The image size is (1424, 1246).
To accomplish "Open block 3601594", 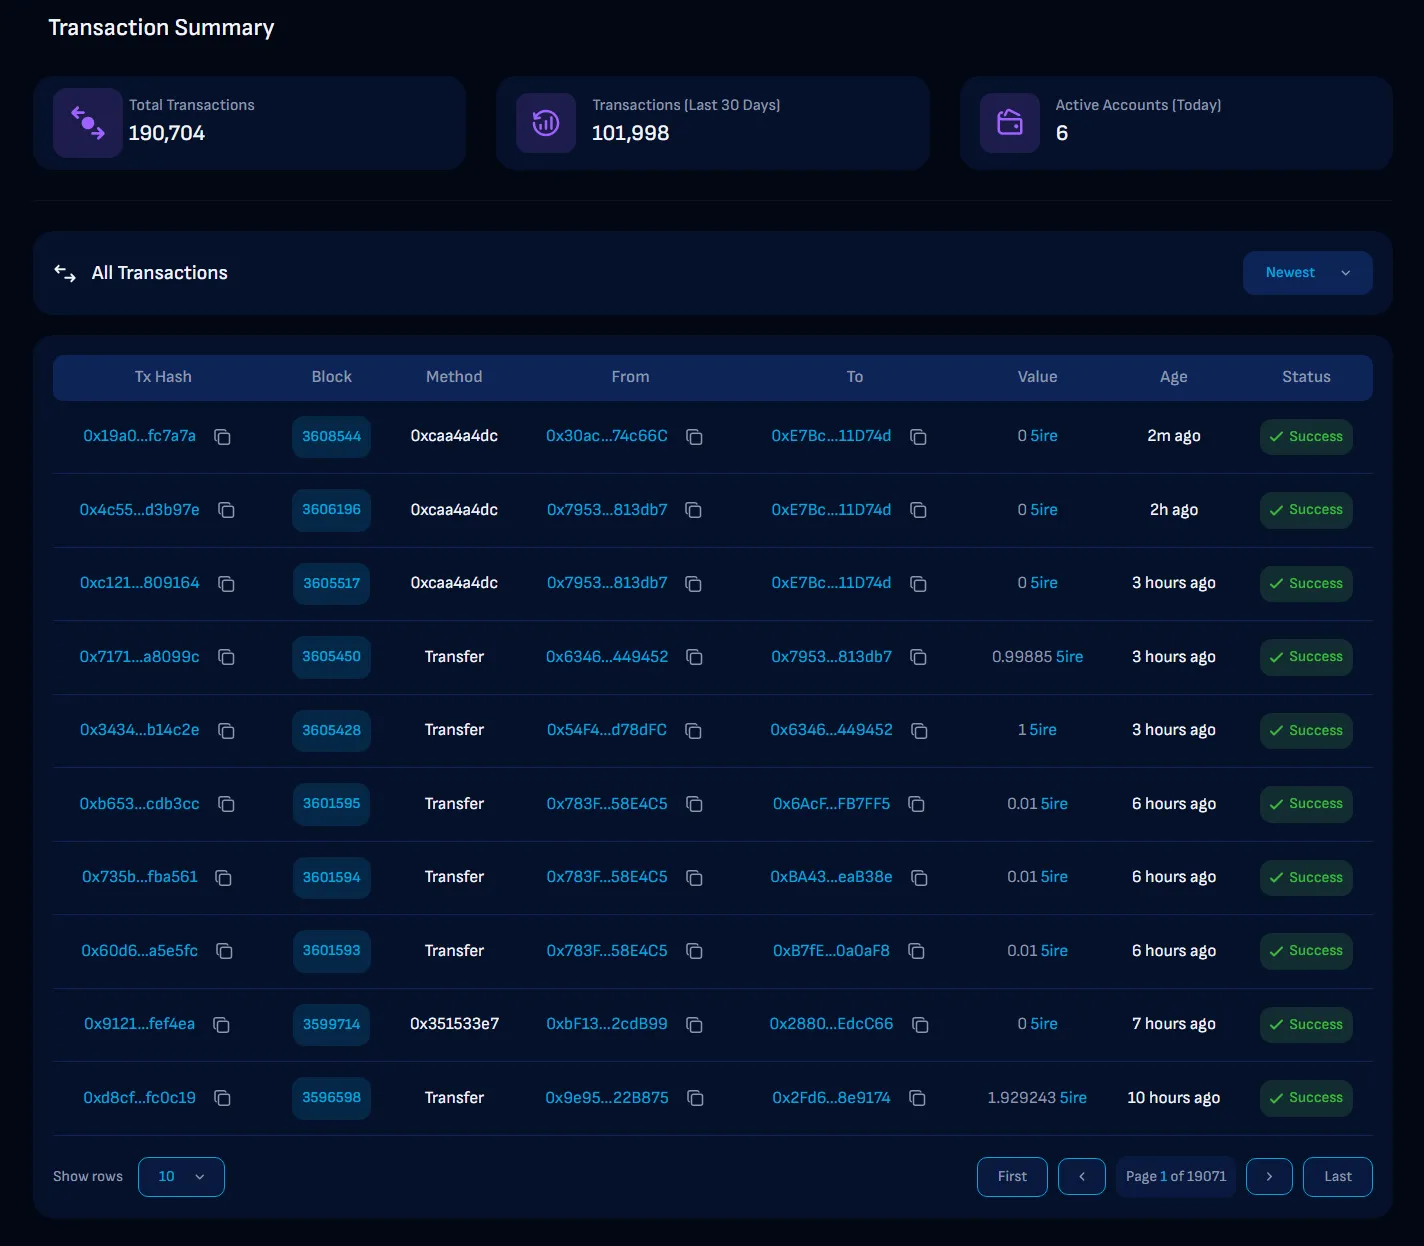I will [x=331, y=878].
